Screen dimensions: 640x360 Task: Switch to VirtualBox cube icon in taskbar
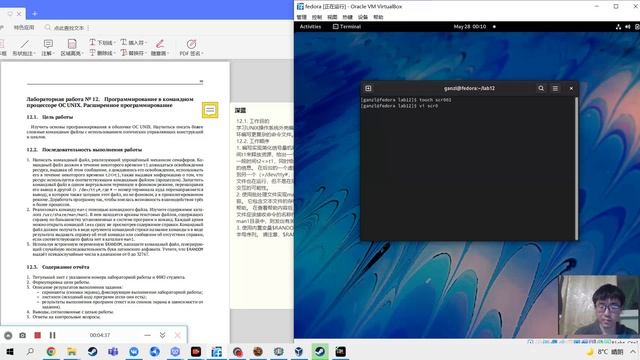coord(299,351)
